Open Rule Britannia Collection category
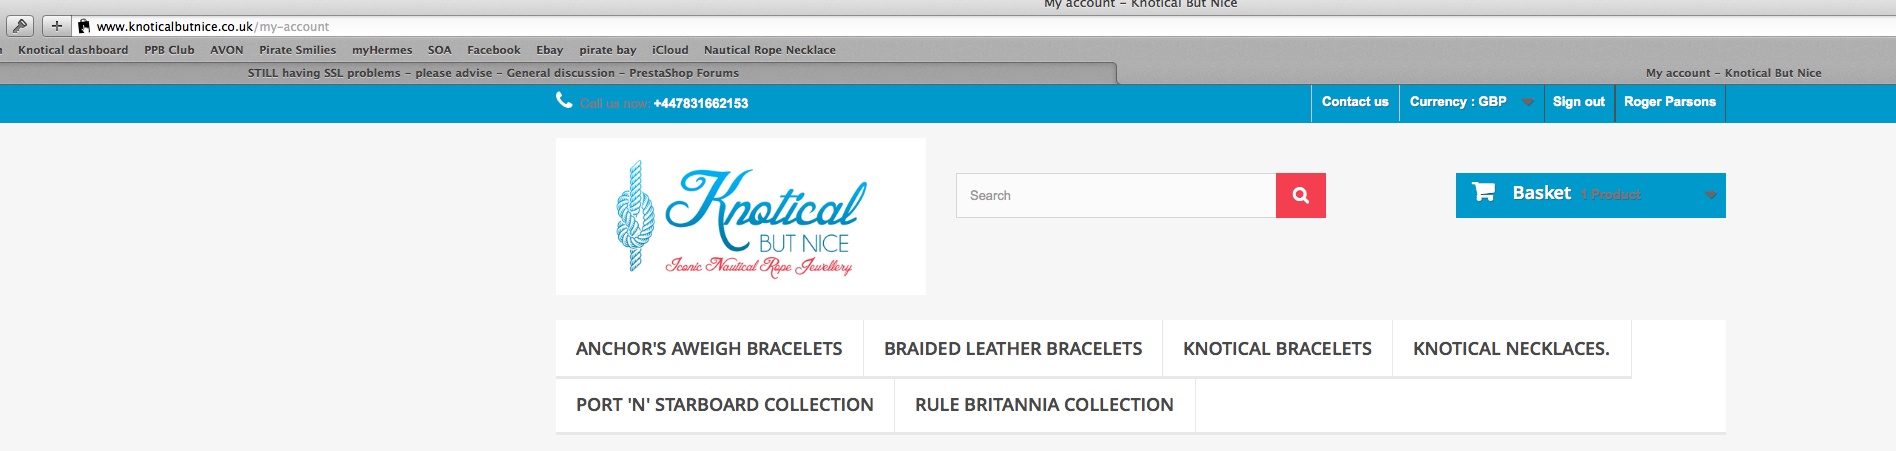Image resolution: width=1896 pixels, height=451 pixels. pyautogui.click(x=1044, y=405)
